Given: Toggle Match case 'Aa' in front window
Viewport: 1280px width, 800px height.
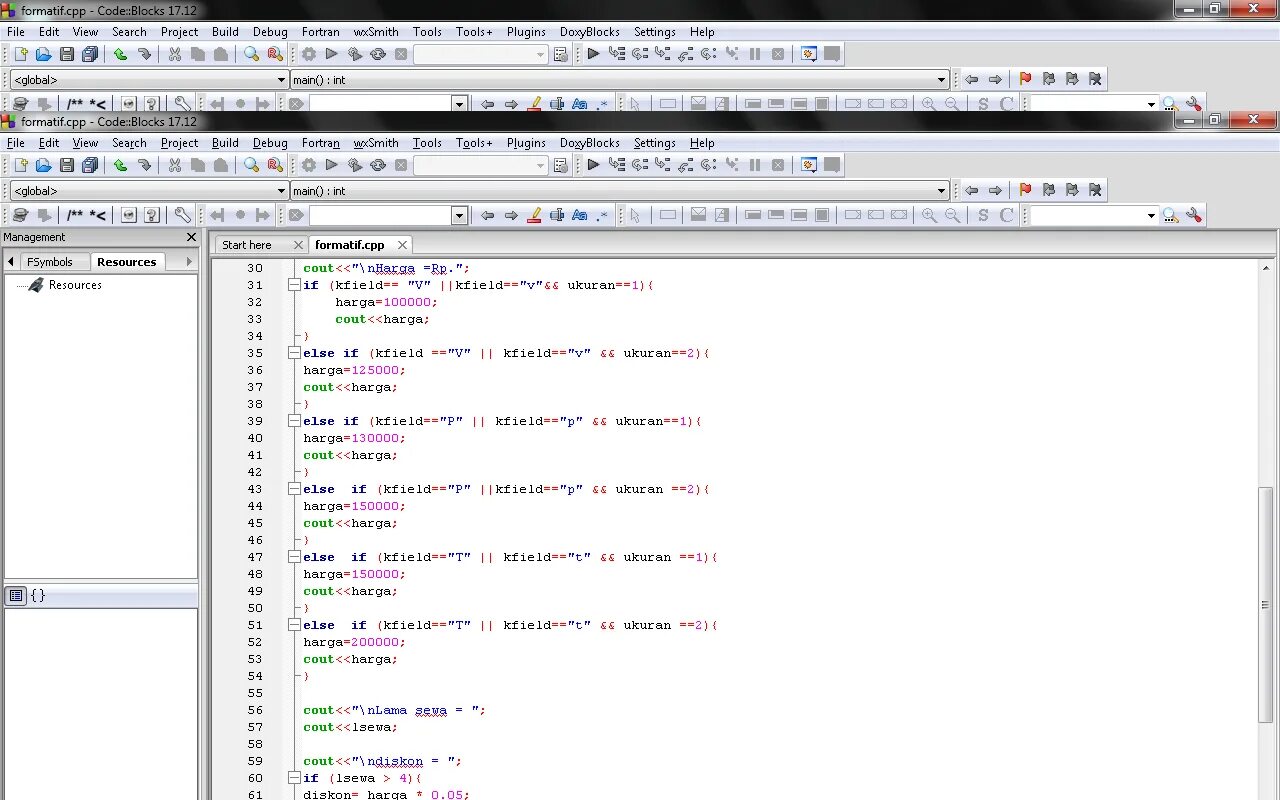Looking at the screenshot, I should [579, 215].
